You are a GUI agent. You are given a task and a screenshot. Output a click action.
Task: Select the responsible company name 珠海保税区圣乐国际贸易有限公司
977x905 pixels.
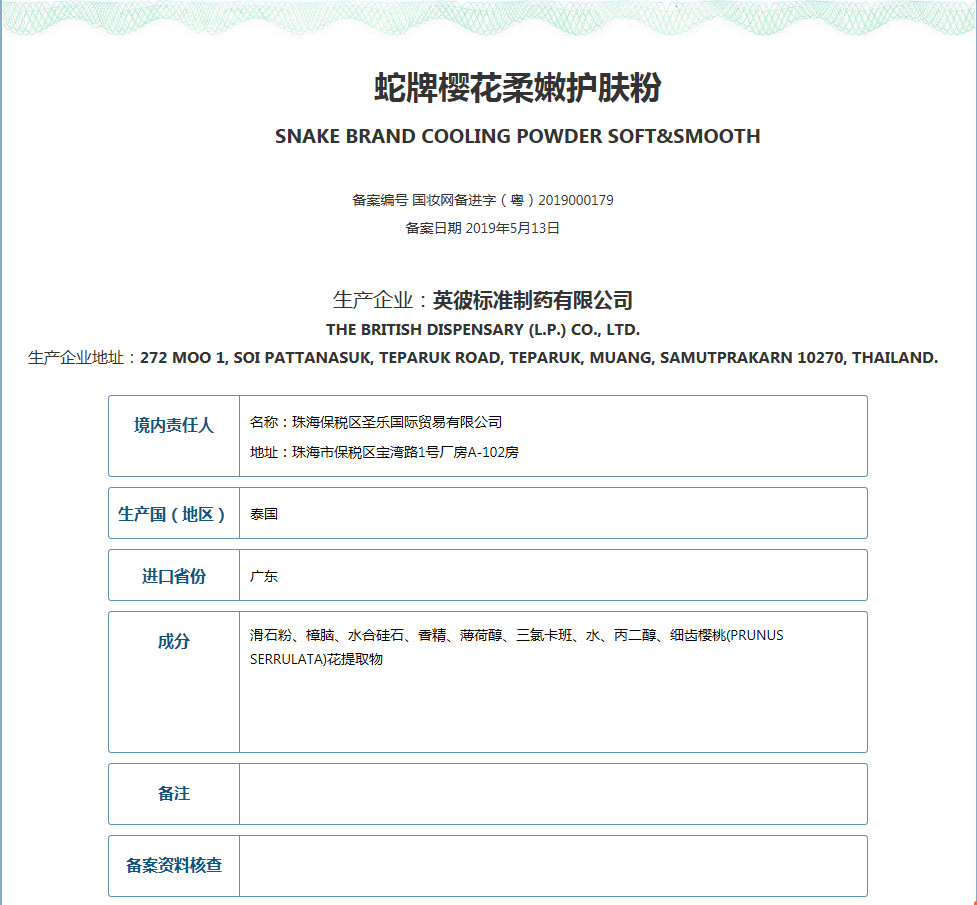pyautogui.click(x=397, y=422)
